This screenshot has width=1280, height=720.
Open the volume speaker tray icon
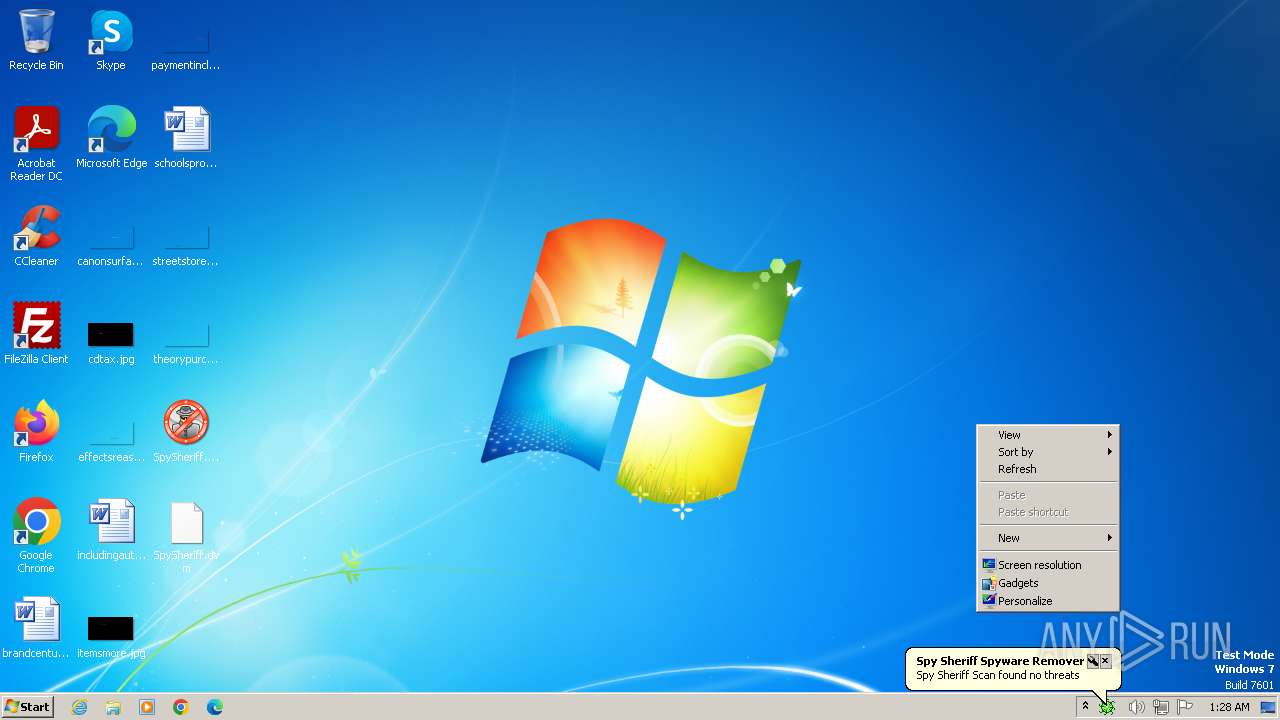click(x=1136, y=707)
